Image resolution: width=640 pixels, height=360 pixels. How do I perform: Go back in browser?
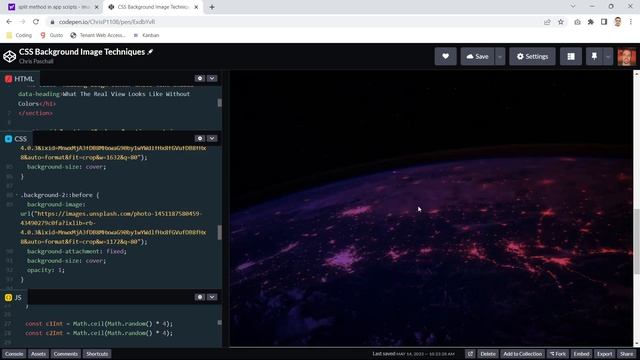[9, 22]
